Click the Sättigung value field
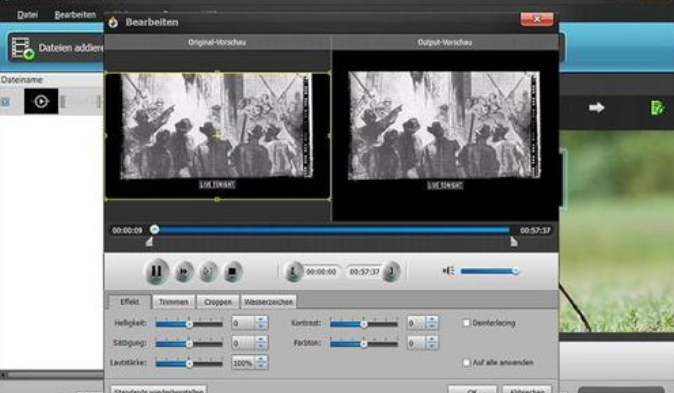Viewport: 674px width, 393px height. [x=243, y=343]
